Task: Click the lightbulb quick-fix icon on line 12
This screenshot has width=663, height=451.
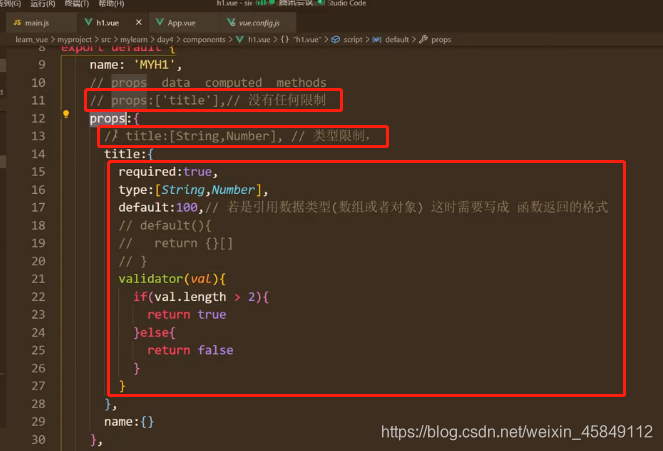Action: point(66,114)
